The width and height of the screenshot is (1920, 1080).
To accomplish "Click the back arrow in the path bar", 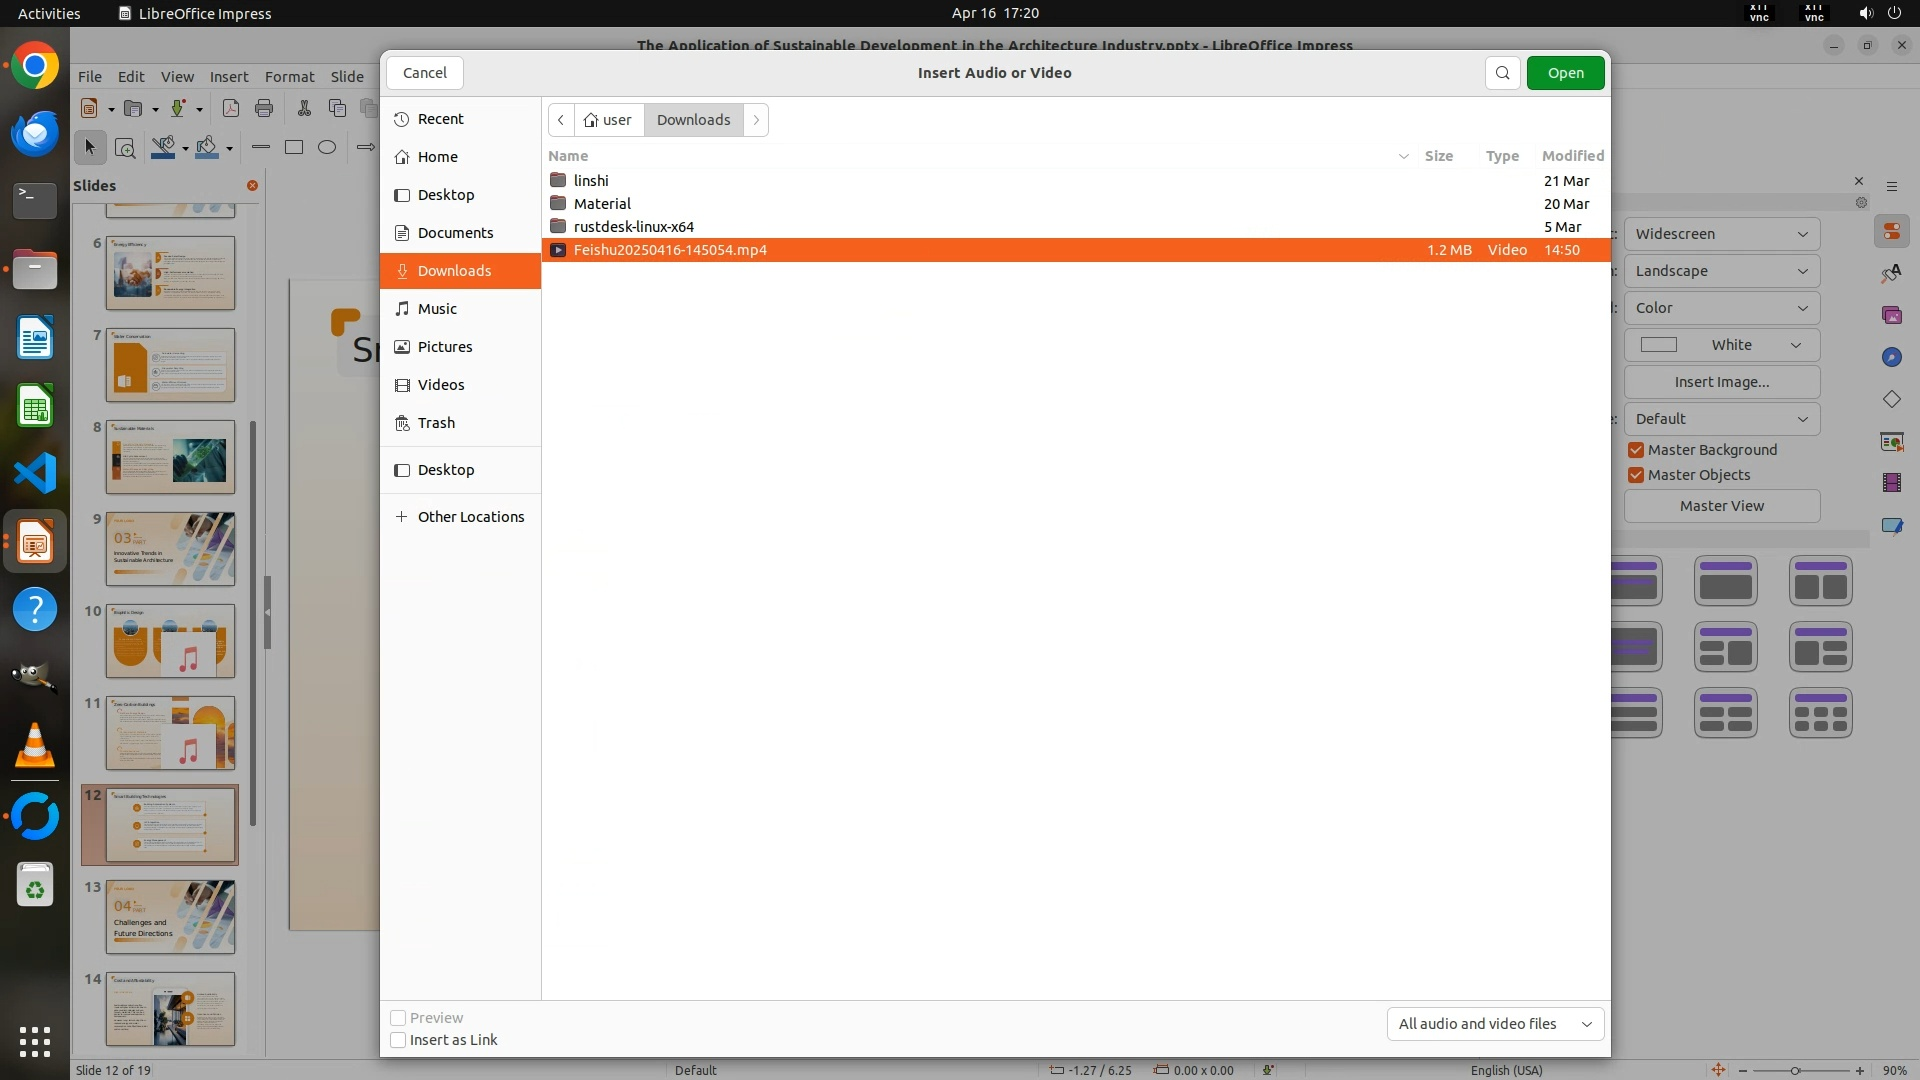I will 561,120.
